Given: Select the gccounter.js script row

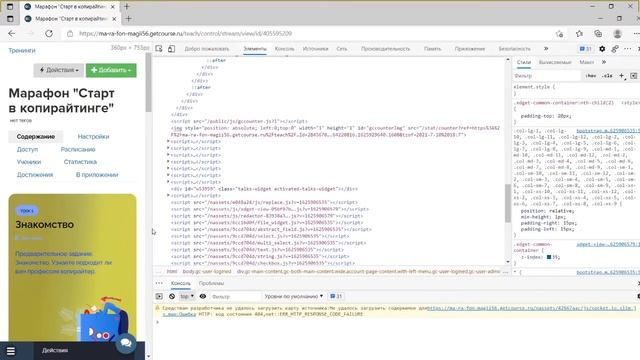Looking at the screenshot, I should click(x=239, y=121).
